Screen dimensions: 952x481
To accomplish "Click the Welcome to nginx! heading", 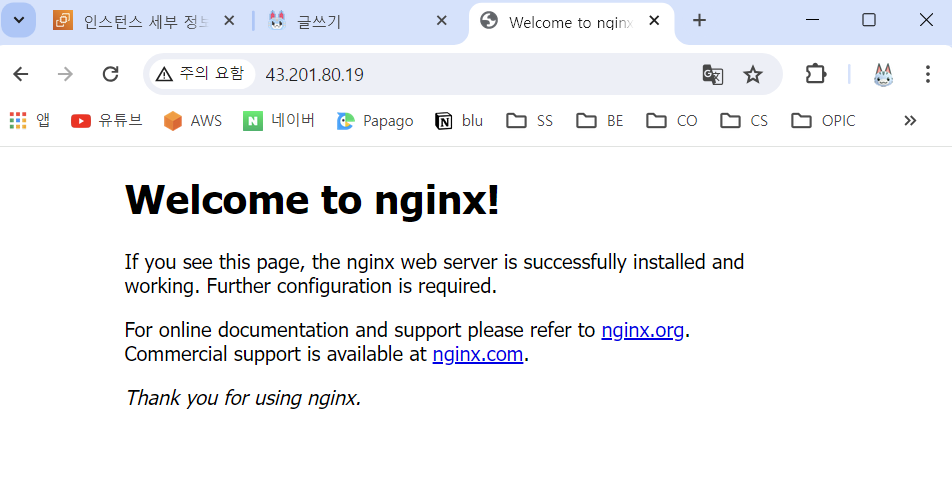I will [x=312, y=199].
